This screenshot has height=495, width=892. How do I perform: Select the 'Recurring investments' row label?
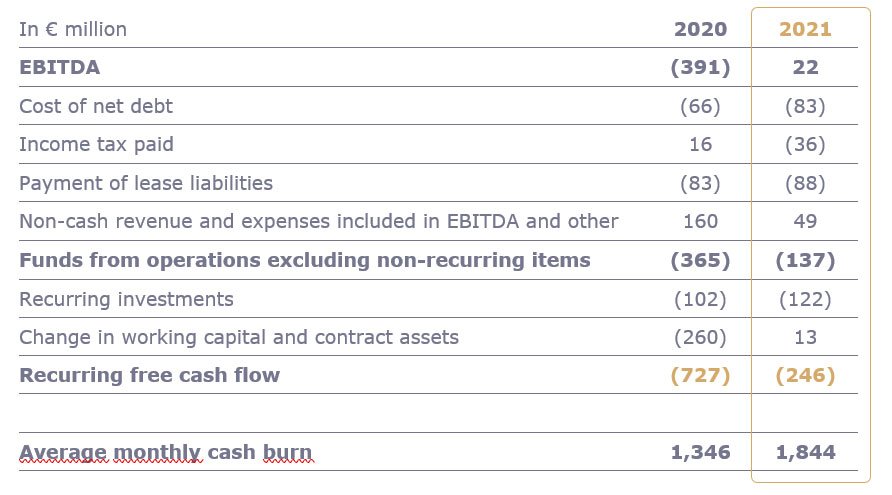(126, 299)
